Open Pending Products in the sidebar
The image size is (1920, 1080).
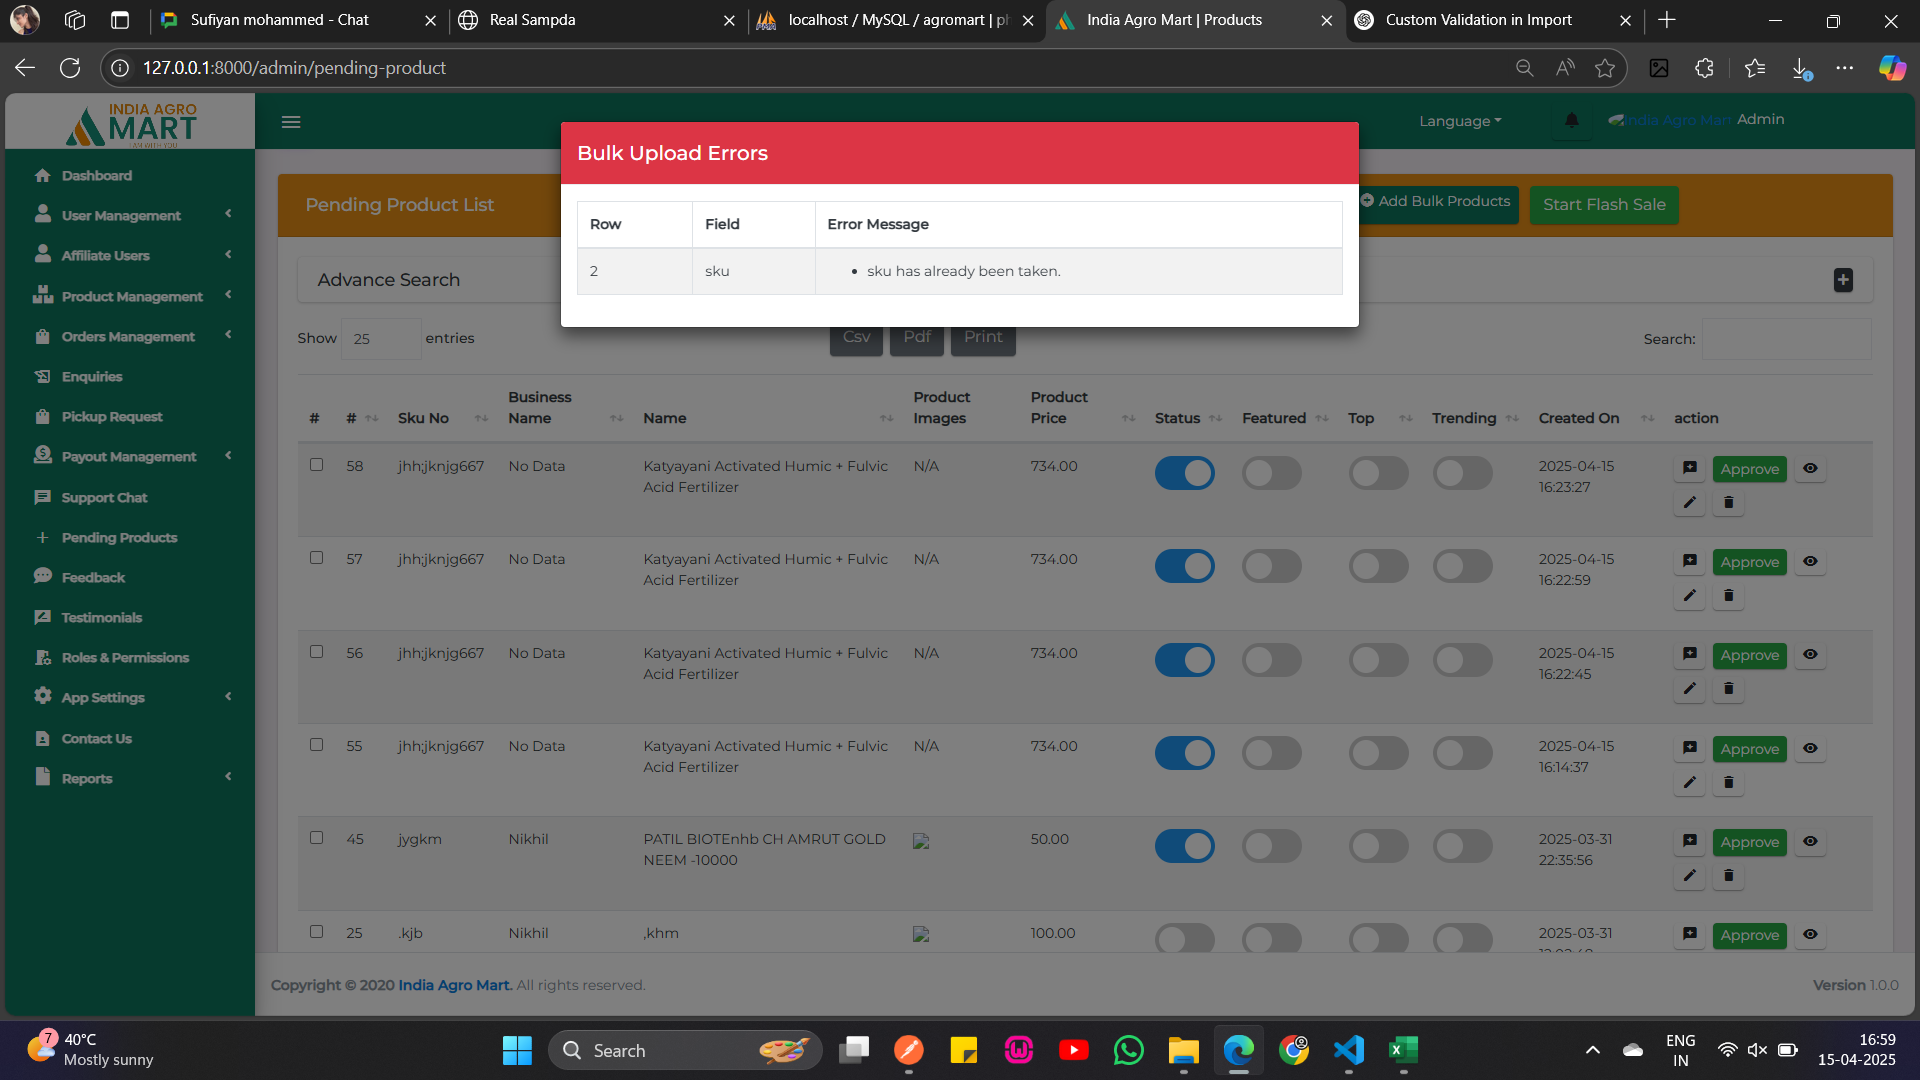point(119,538)
